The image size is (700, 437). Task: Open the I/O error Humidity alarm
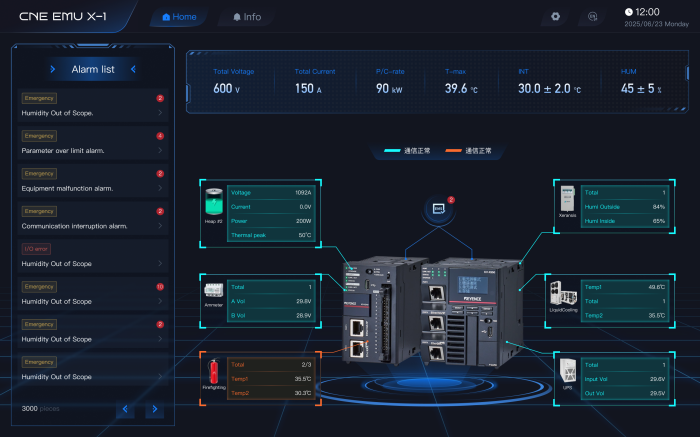(x=91, y=256)
